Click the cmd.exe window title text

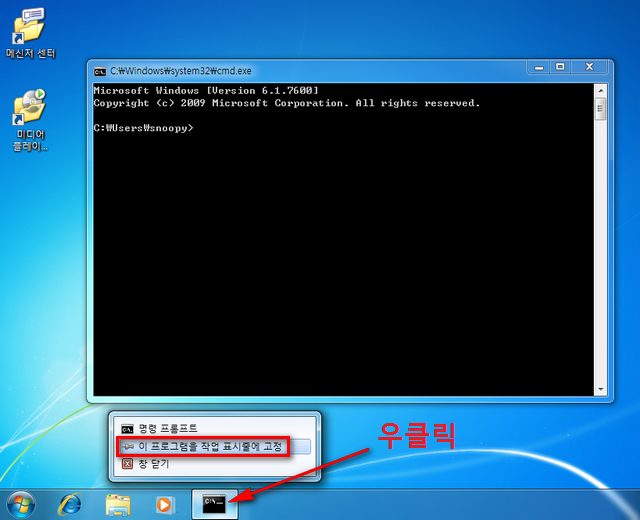[181, 71]
